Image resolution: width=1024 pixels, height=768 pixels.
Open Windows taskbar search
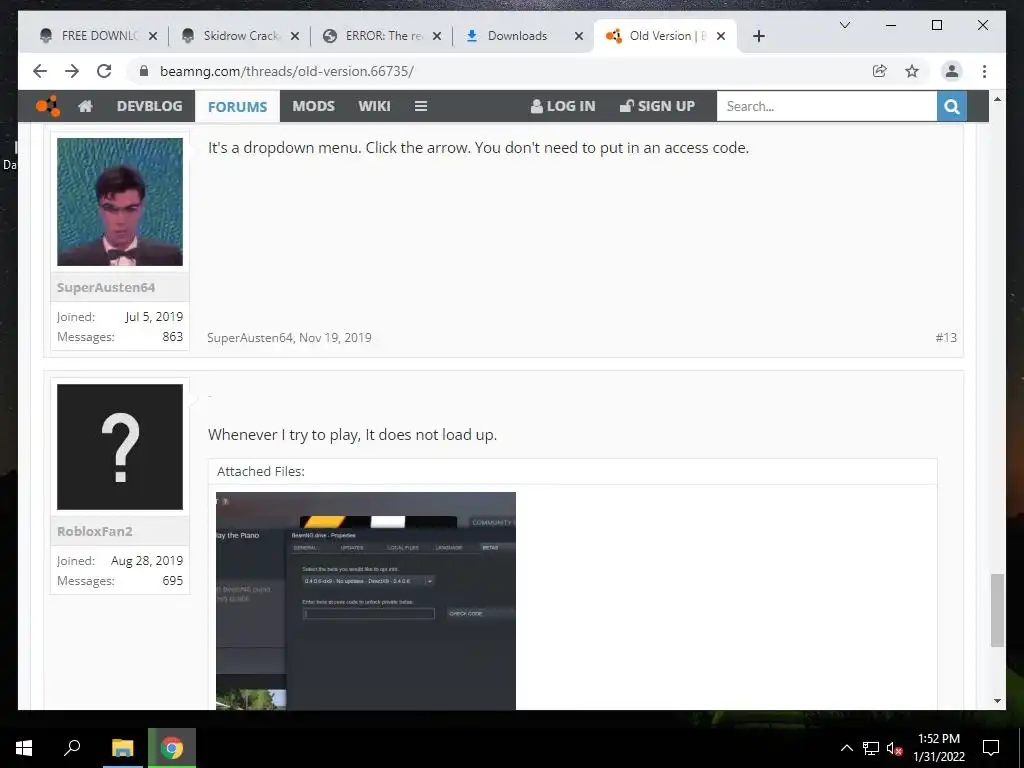pyautogui.click(x=72, y=748)
